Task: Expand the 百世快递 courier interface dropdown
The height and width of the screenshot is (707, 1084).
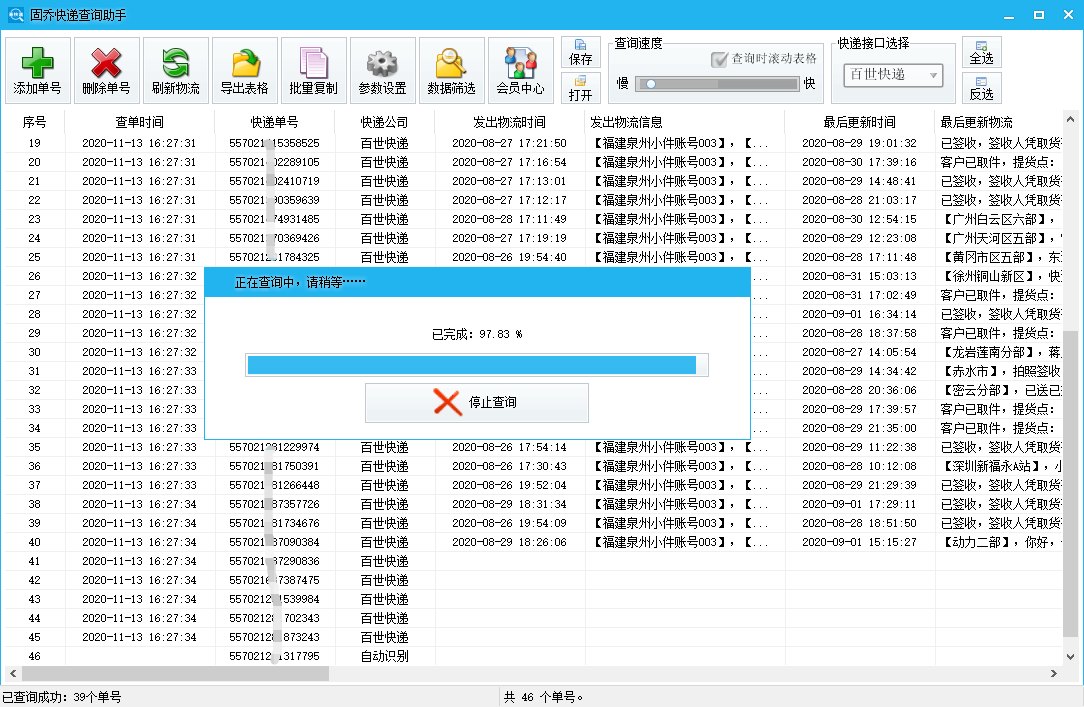Action: point(934,75)
